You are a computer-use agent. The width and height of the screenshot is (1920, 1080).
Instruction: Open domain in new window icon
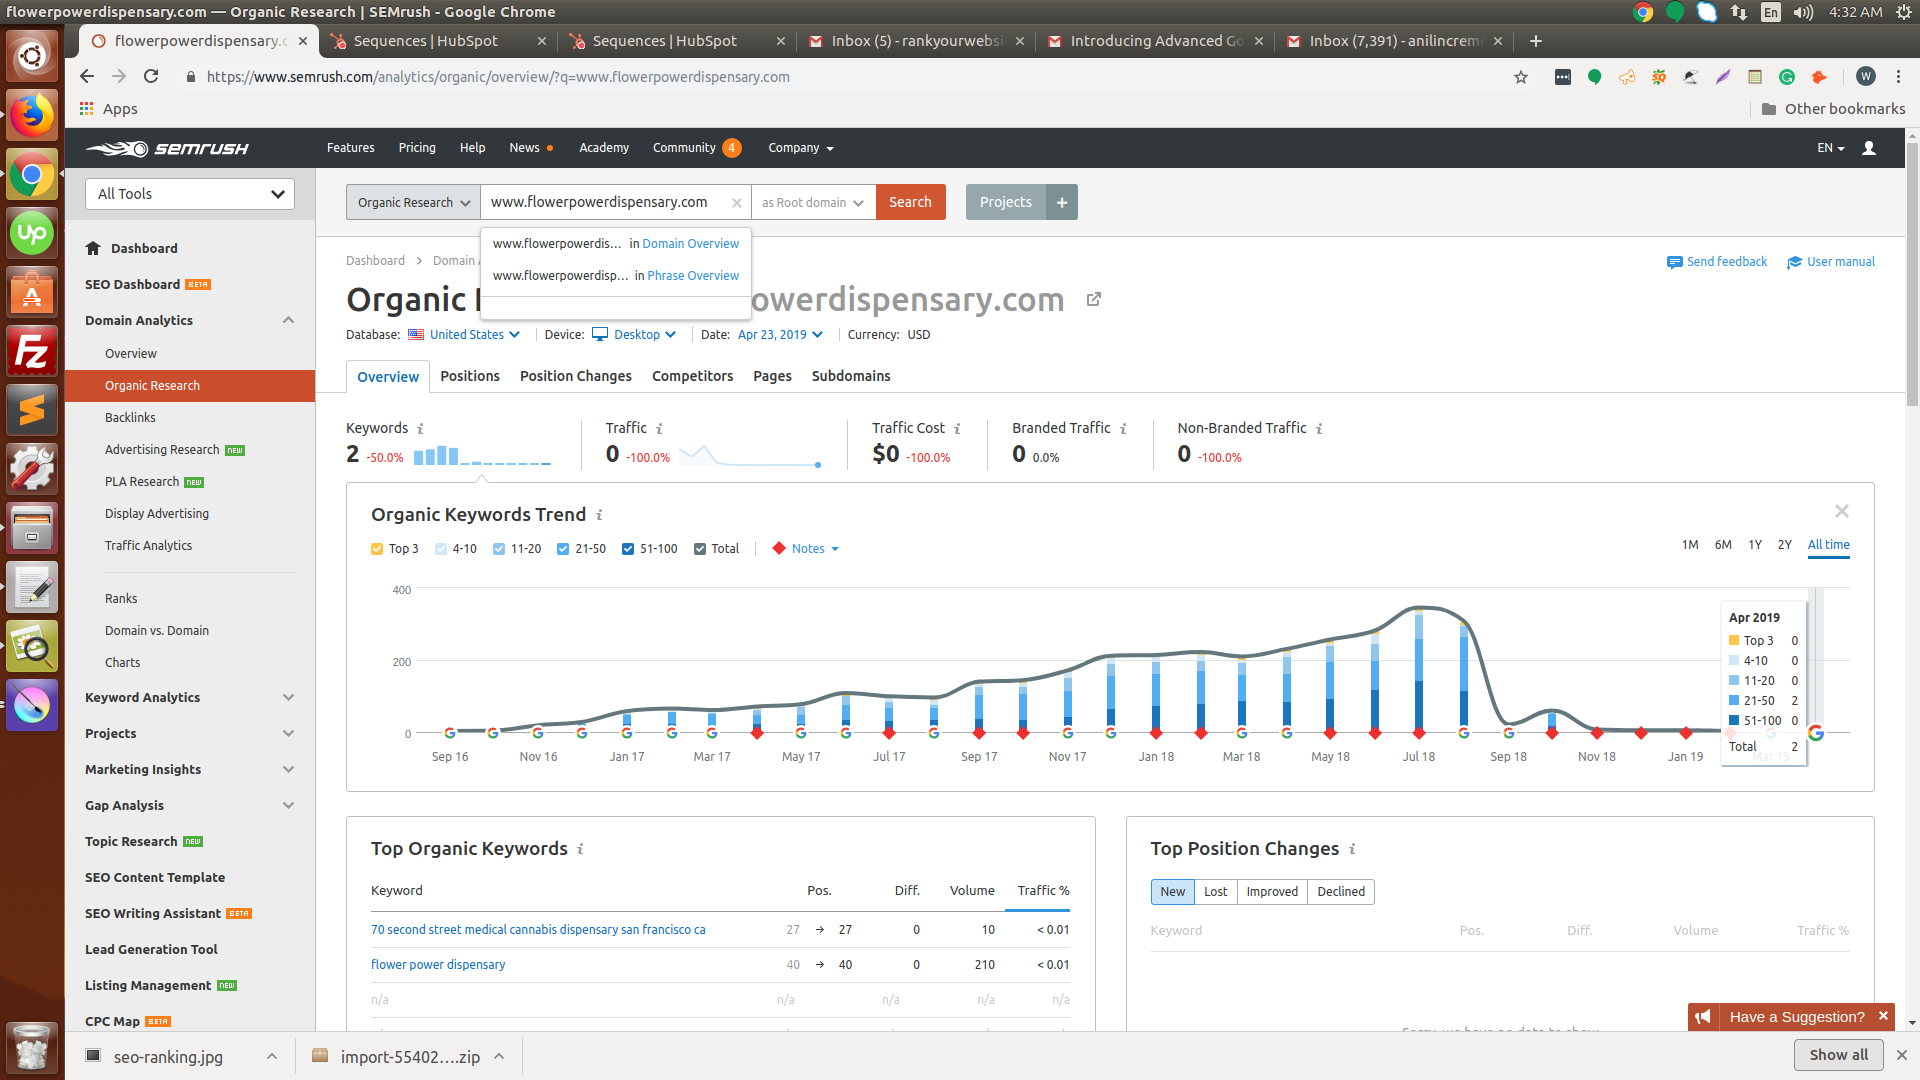coord(1094,299)
